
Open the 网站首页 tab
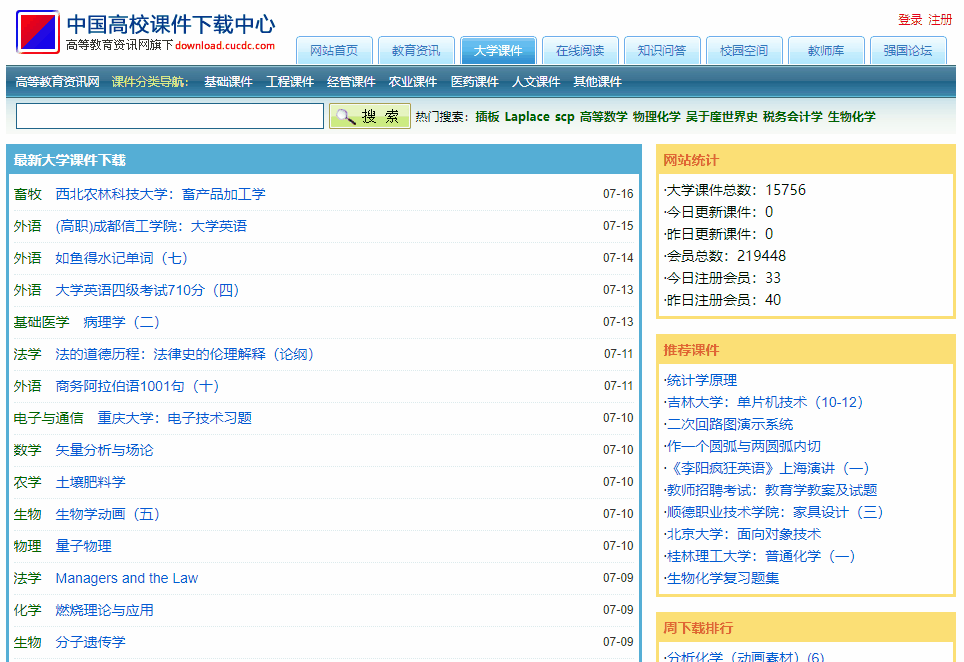coord(334,49)
